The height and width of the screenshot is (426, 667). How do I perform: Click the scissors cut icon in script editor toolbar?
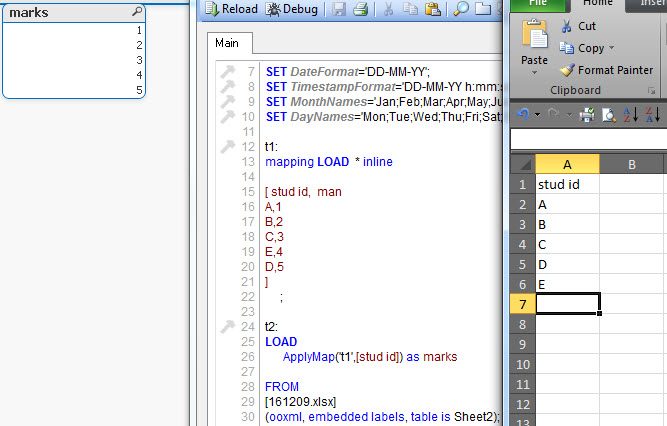tap(388, 9)
